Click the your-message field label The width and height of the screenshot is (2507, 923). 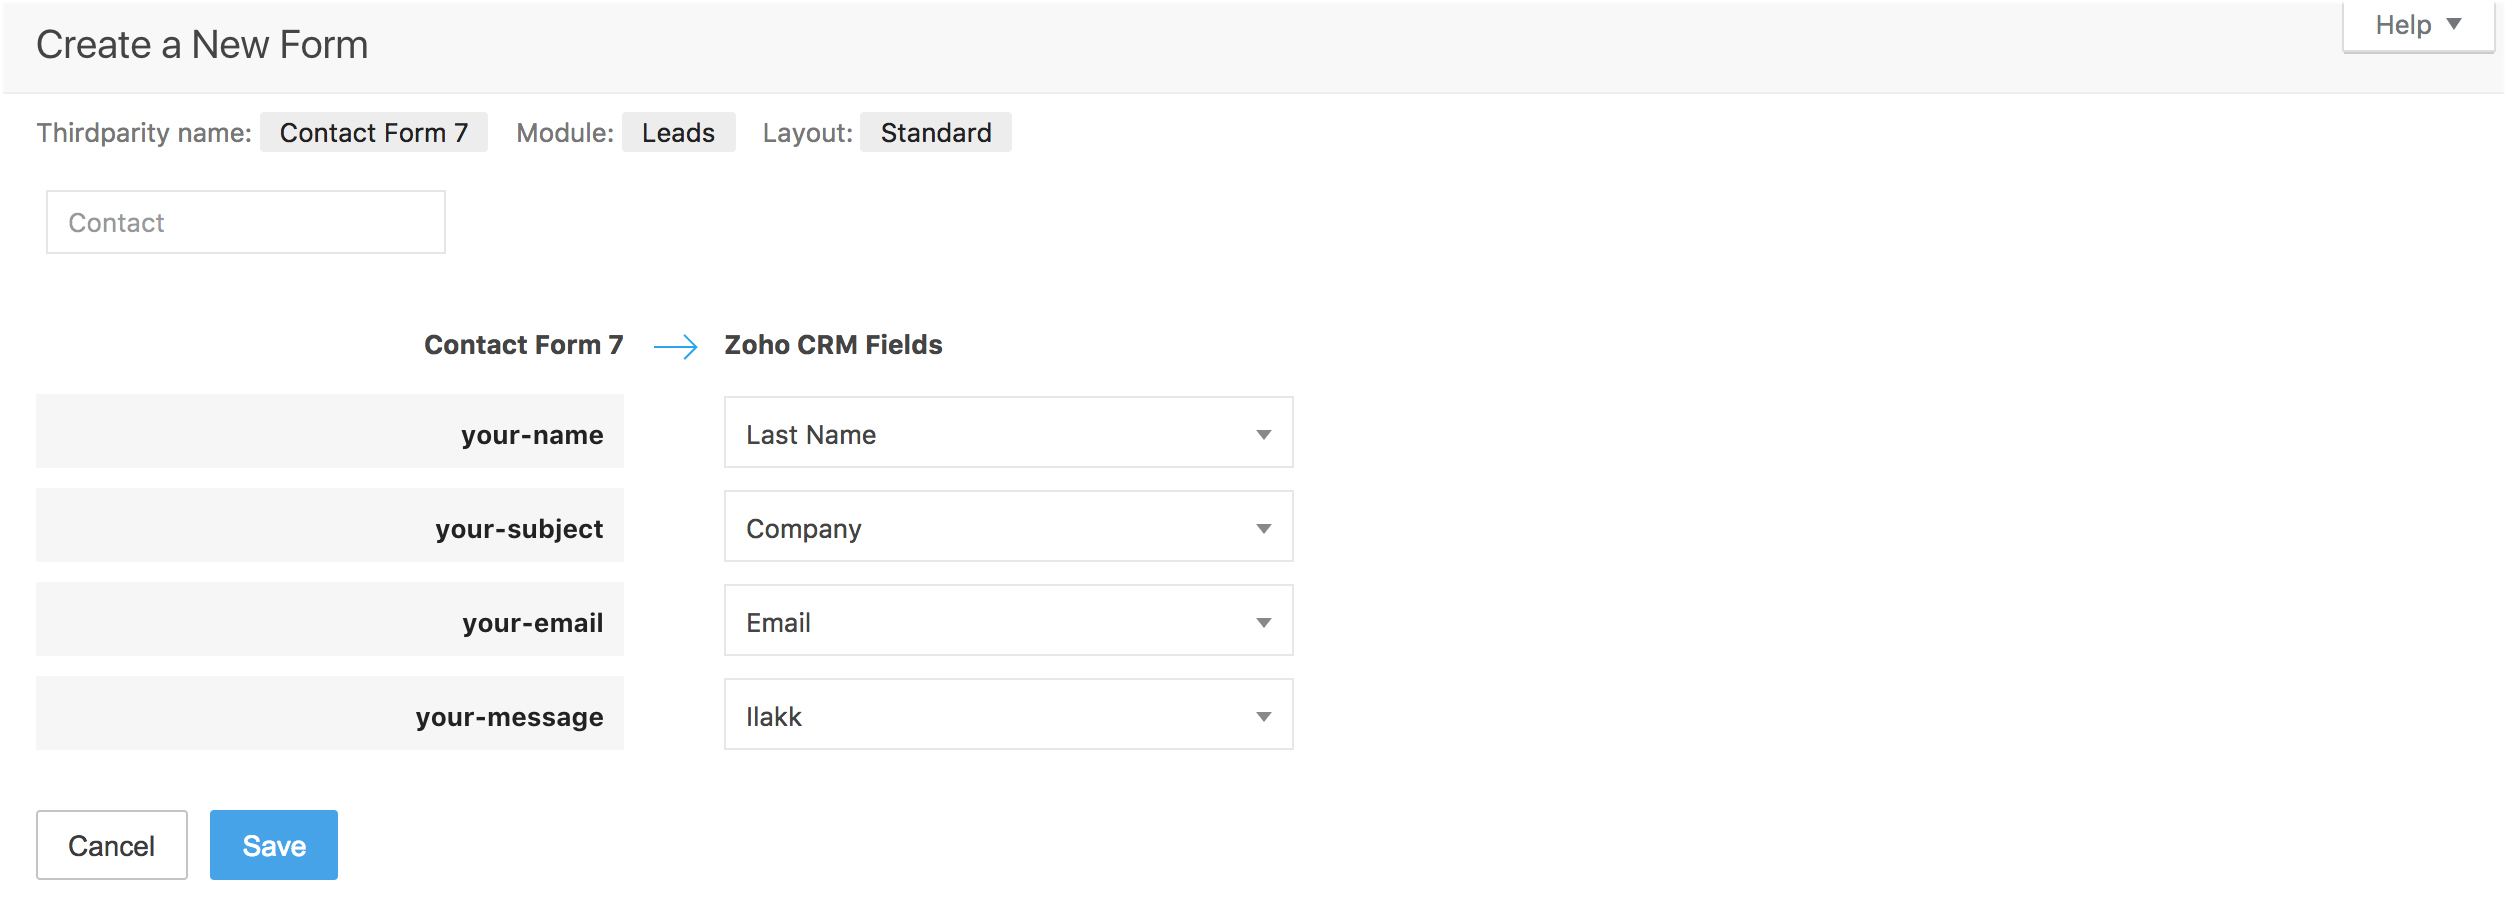pyautogui.click(x=509, y=716)
